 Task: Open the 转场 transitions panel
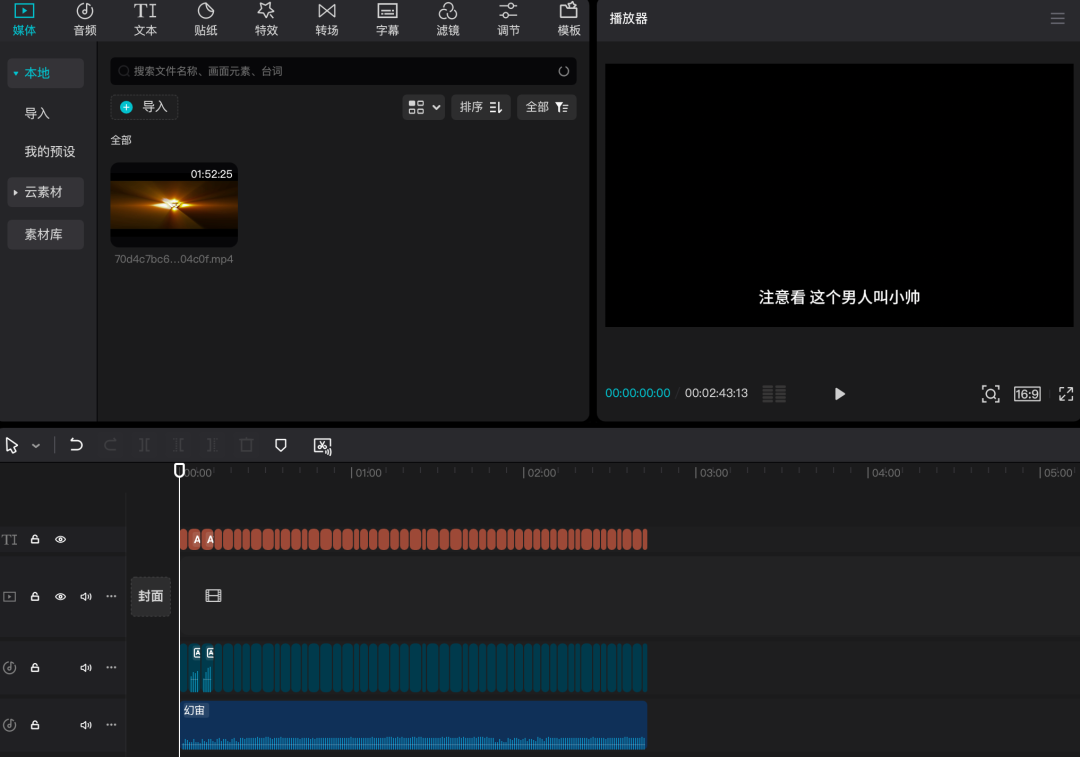pyautogui.click(x=326, y=19)
